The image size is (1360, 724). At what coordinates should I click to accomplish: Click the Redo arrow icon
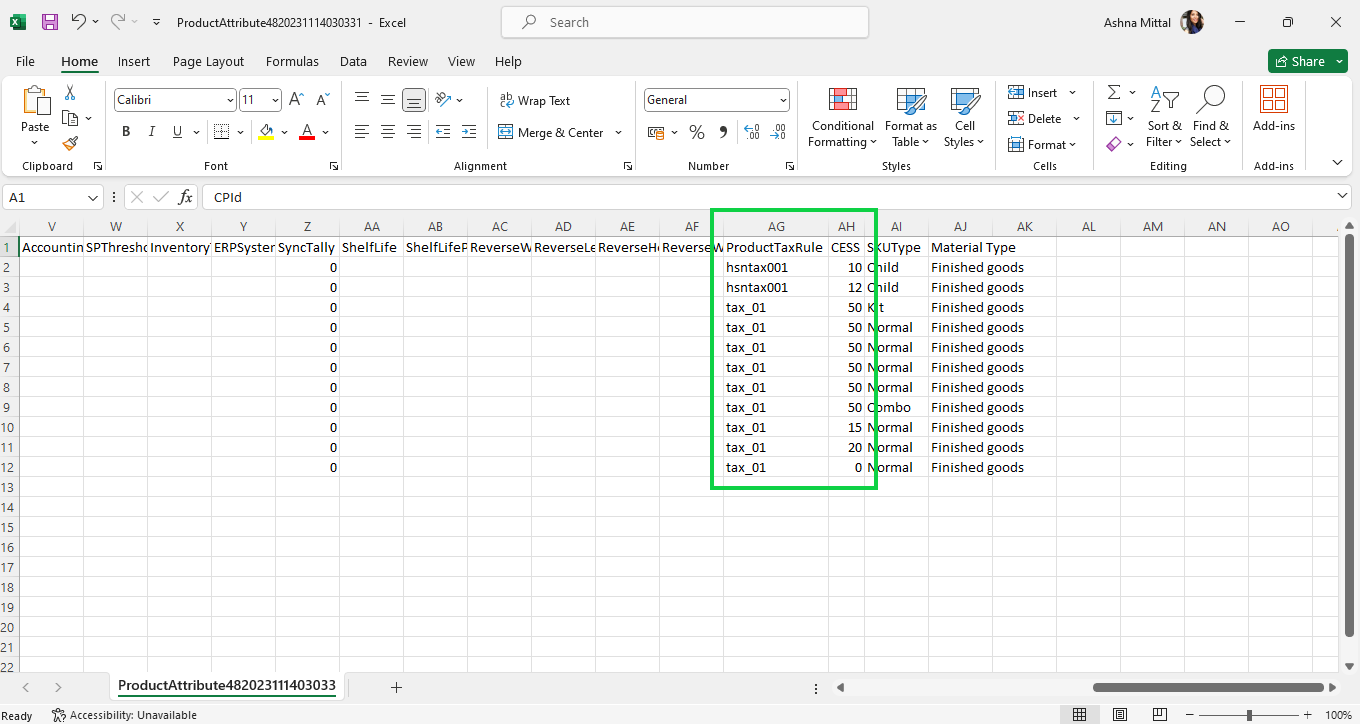(x=117, y=21)
